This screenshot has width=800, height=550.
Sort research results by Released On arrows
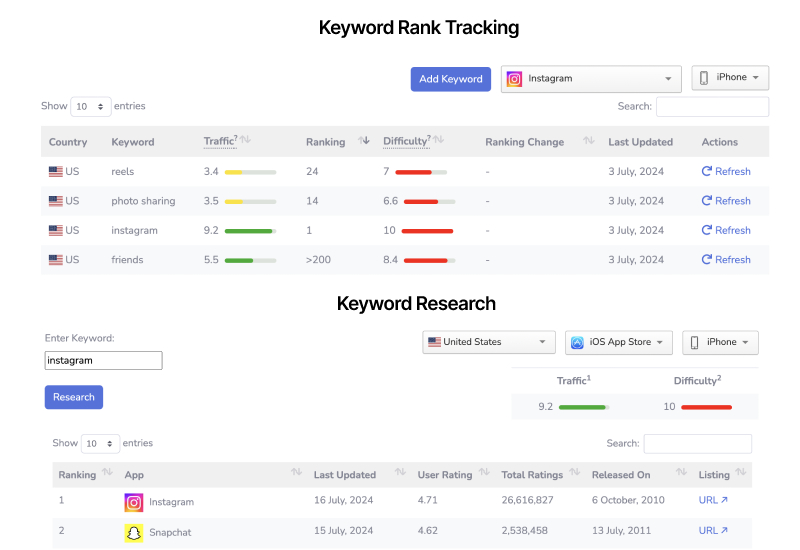tap(681, 472)
